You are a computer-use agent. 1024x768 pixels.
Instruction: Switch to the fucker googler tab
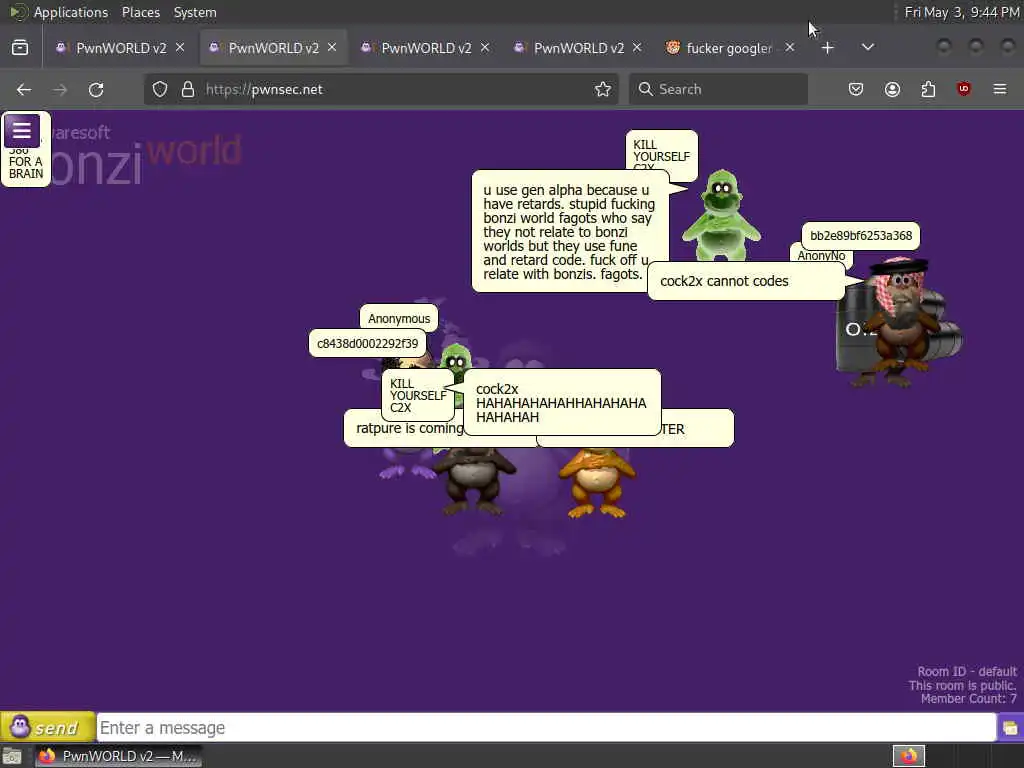[729, 48]
